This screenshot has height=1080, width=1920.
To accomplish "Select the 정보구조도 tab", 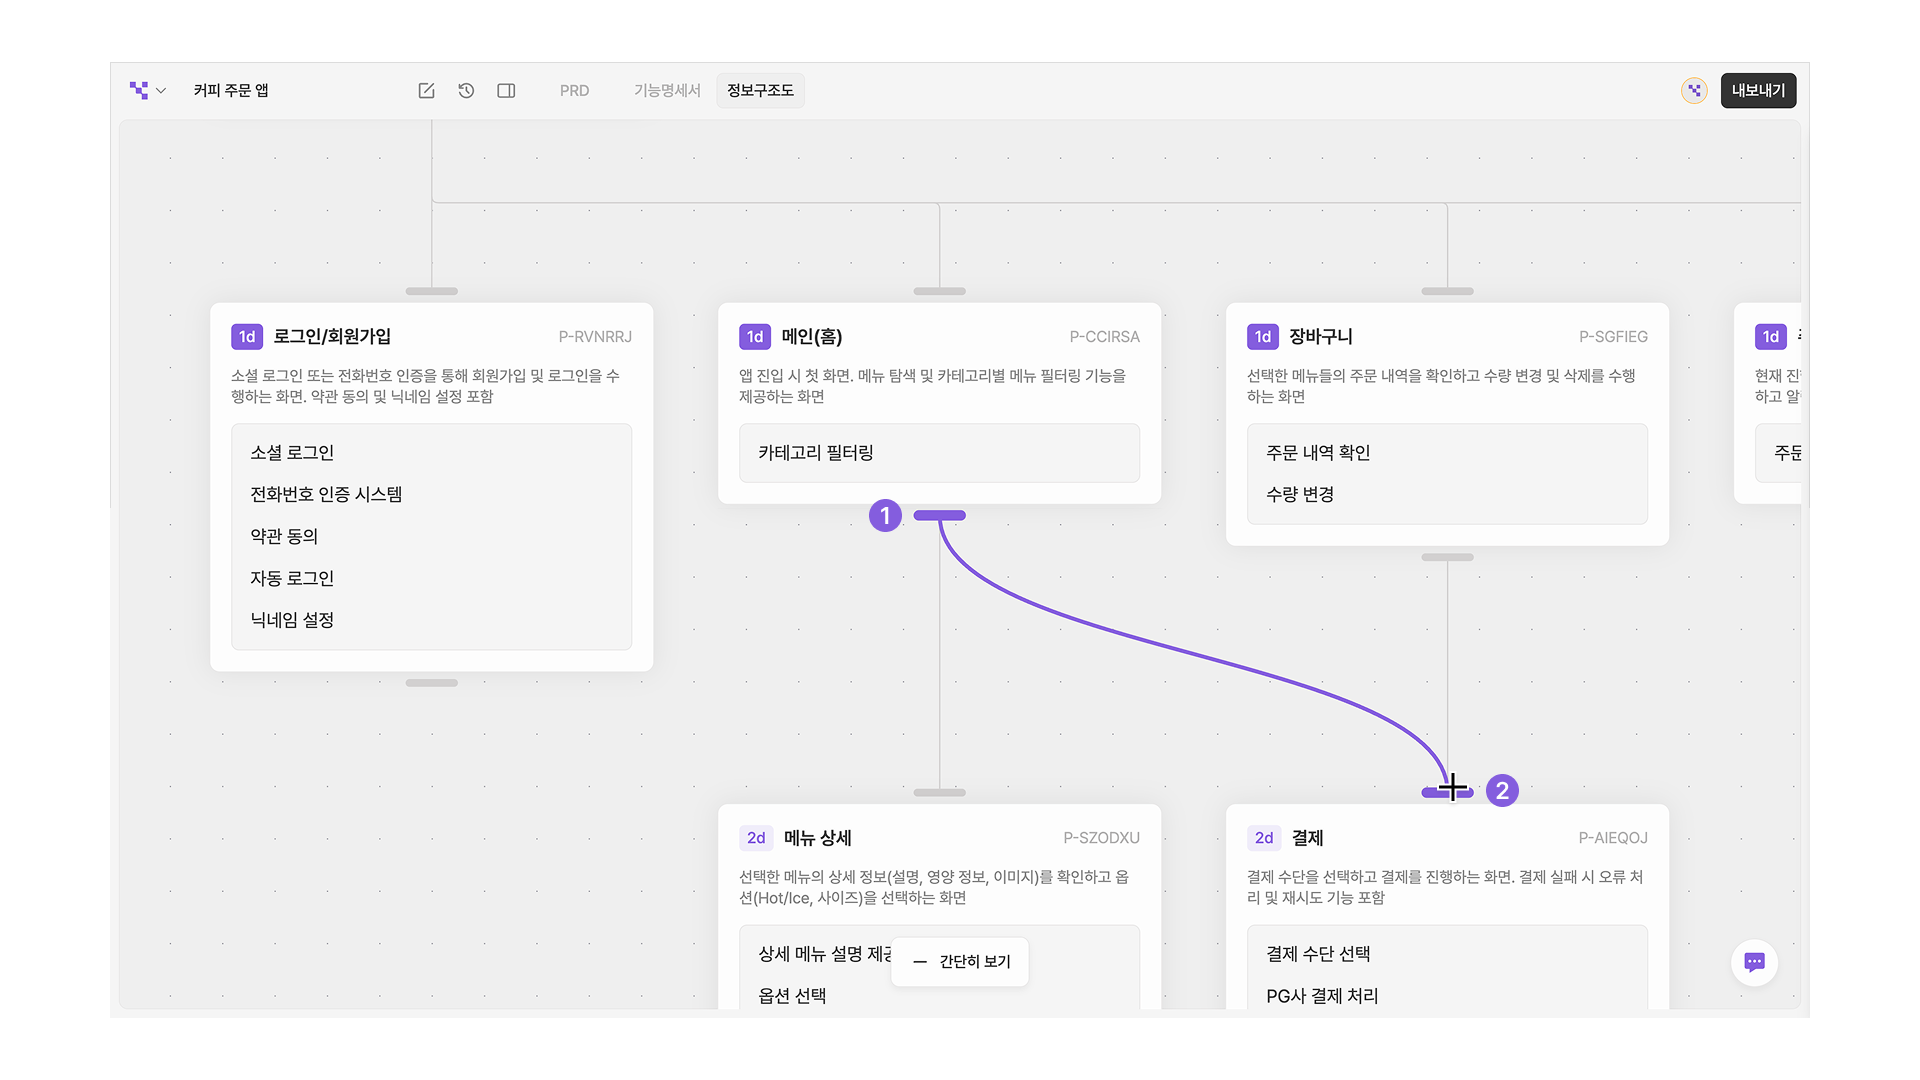I will (x=760, y=91).
